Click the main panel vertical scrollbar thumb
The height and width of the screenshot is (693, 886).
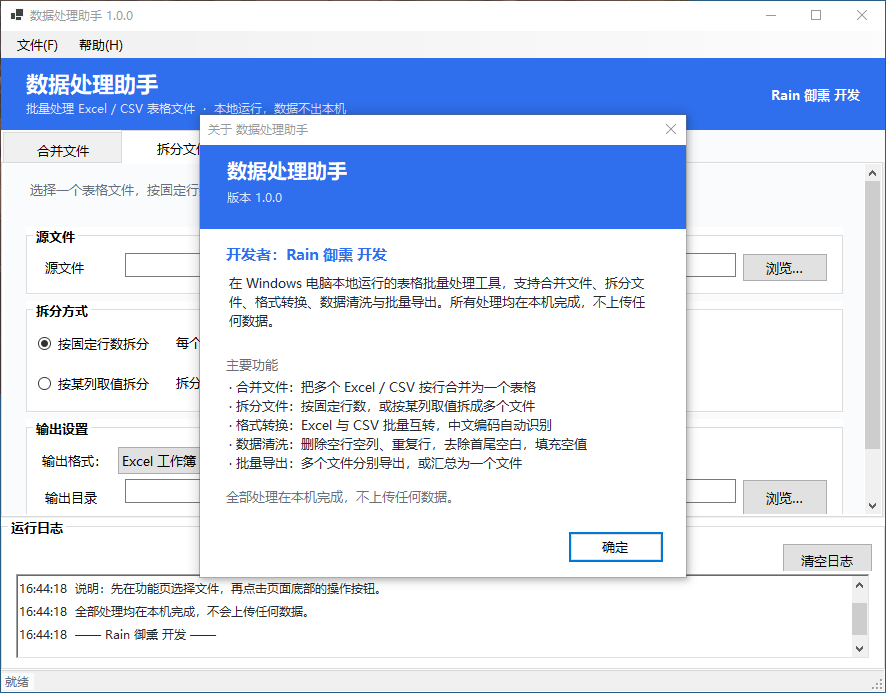pos(872,314)
